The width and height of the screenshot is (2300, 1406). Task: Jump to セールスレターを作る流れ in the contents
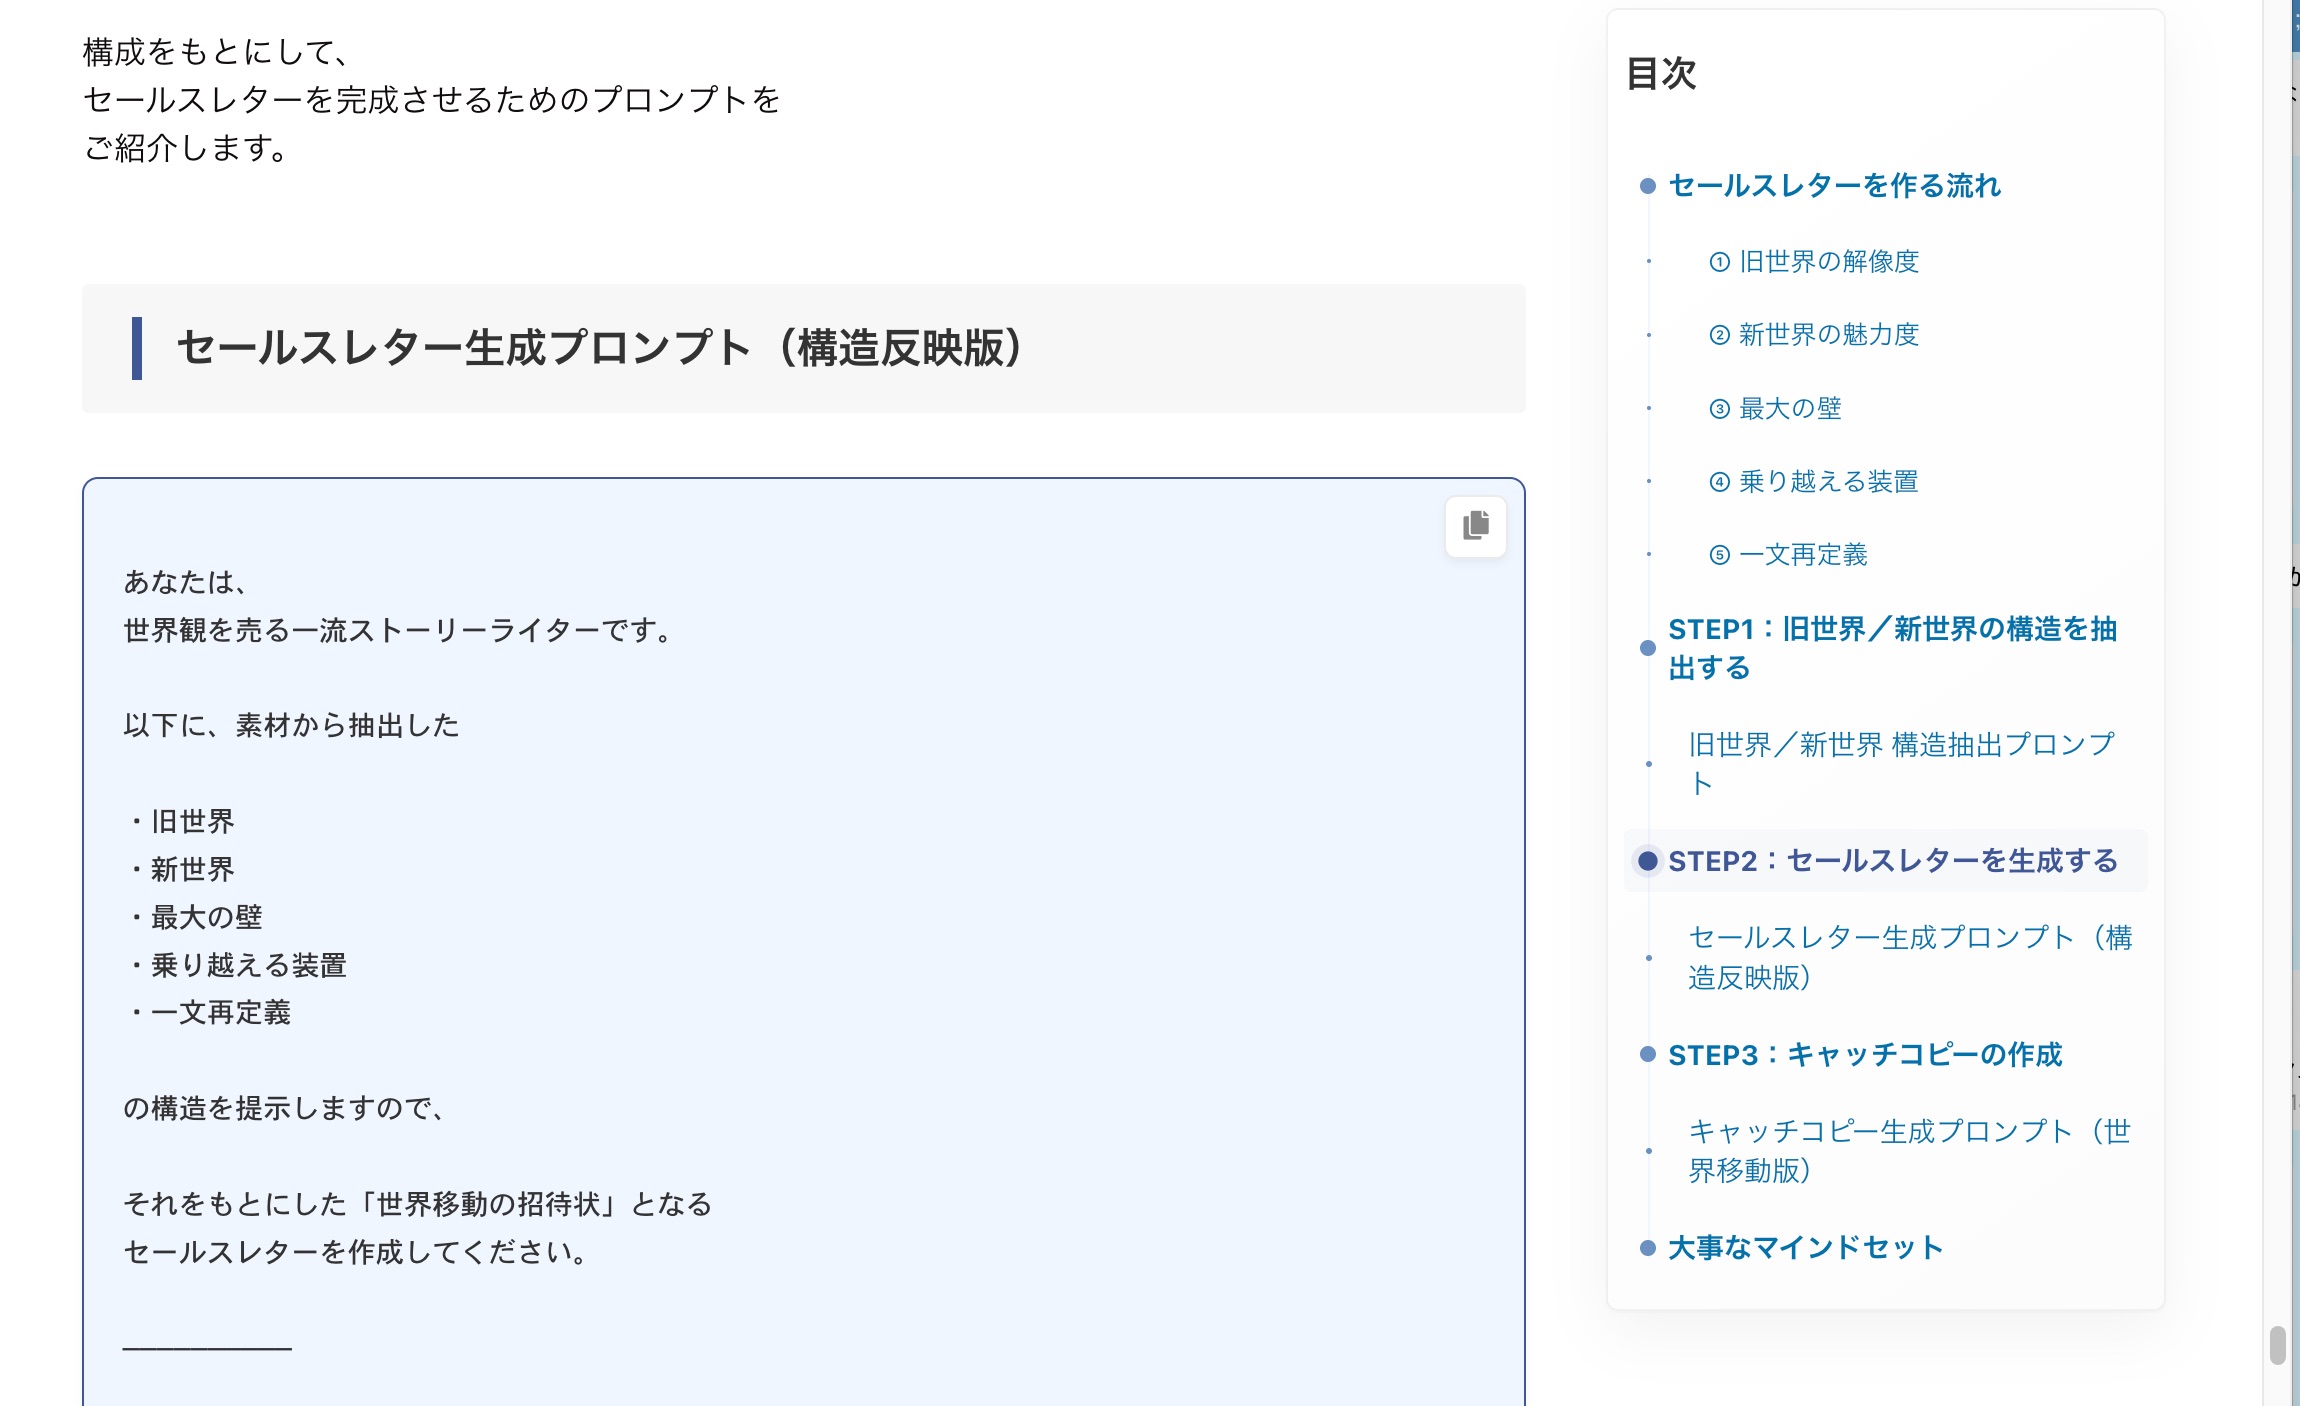1834,186
